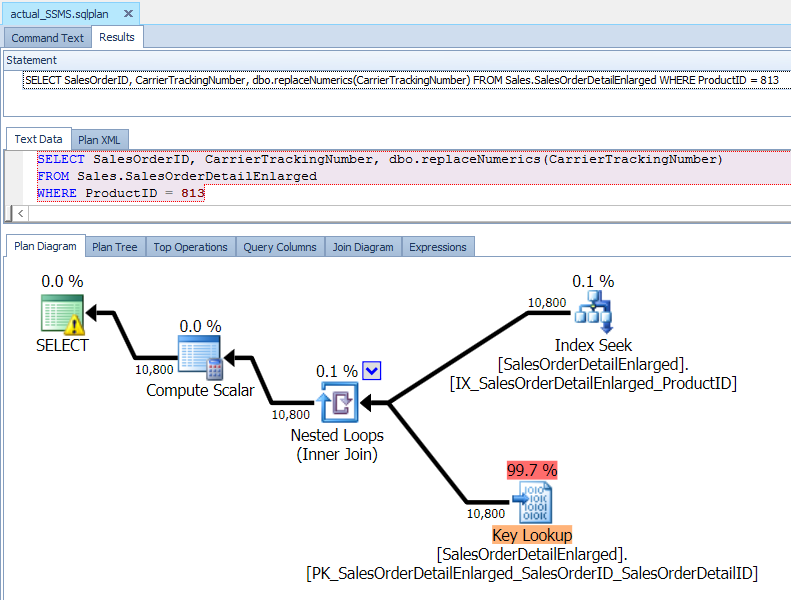Click the left arrow of the horizontal scrollbar
The width and height of the screenshot is (791, 600).
22,213
